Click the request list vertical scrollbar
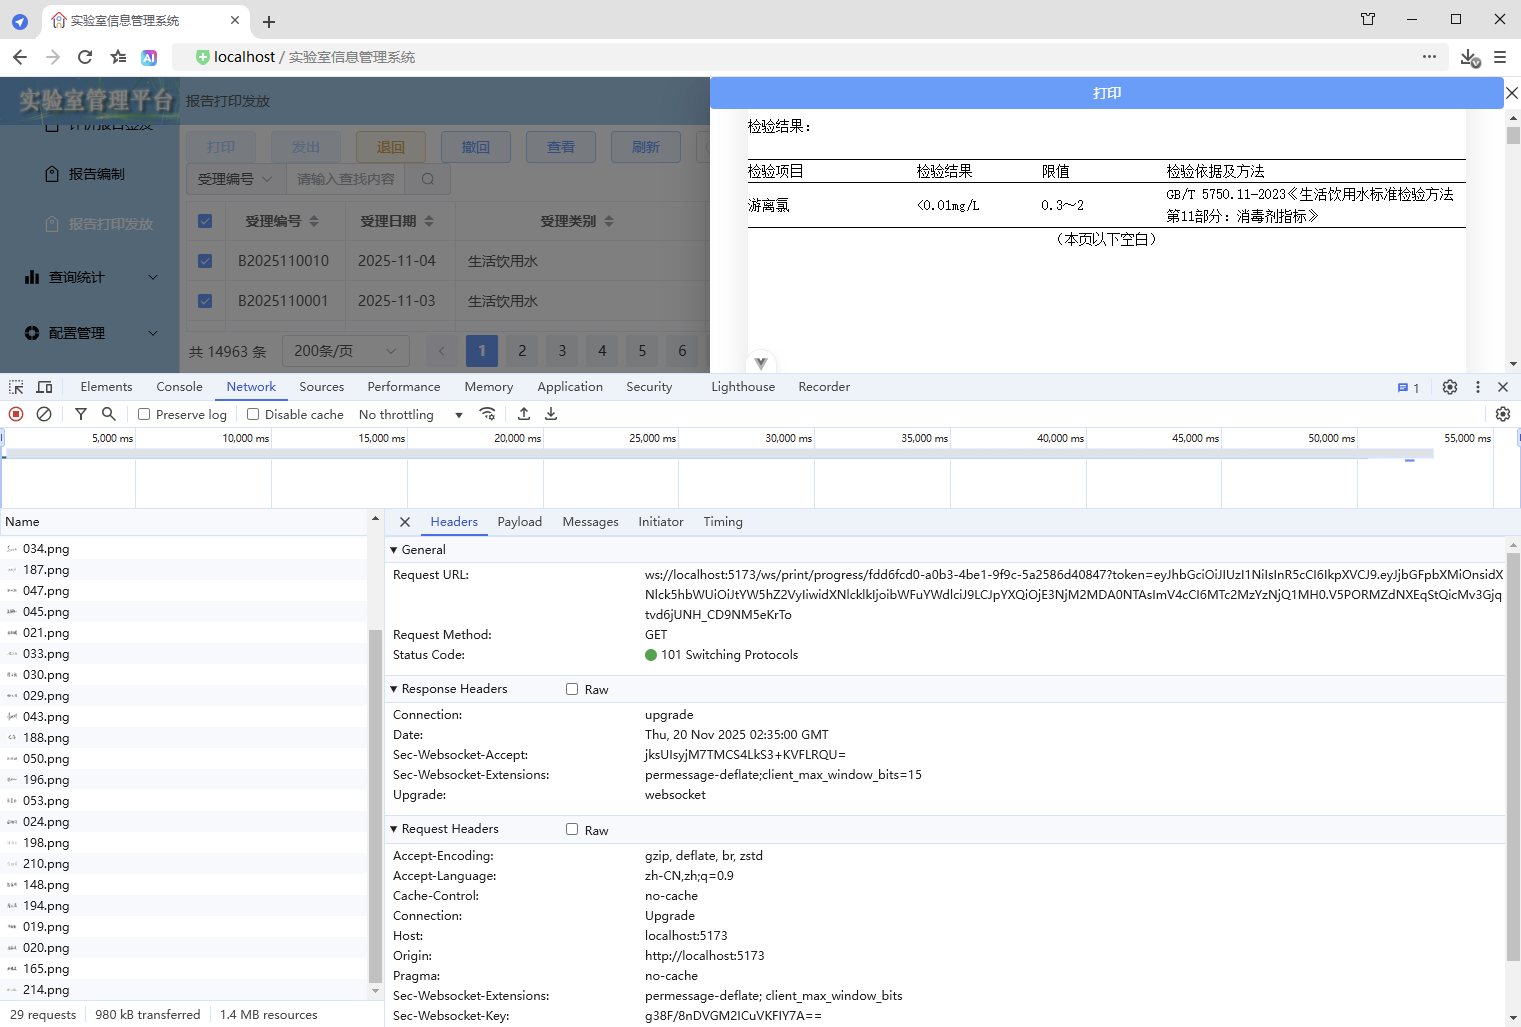Image resolution: width=1521 pixels, height=1027 pixels. (x=375, y=805)
